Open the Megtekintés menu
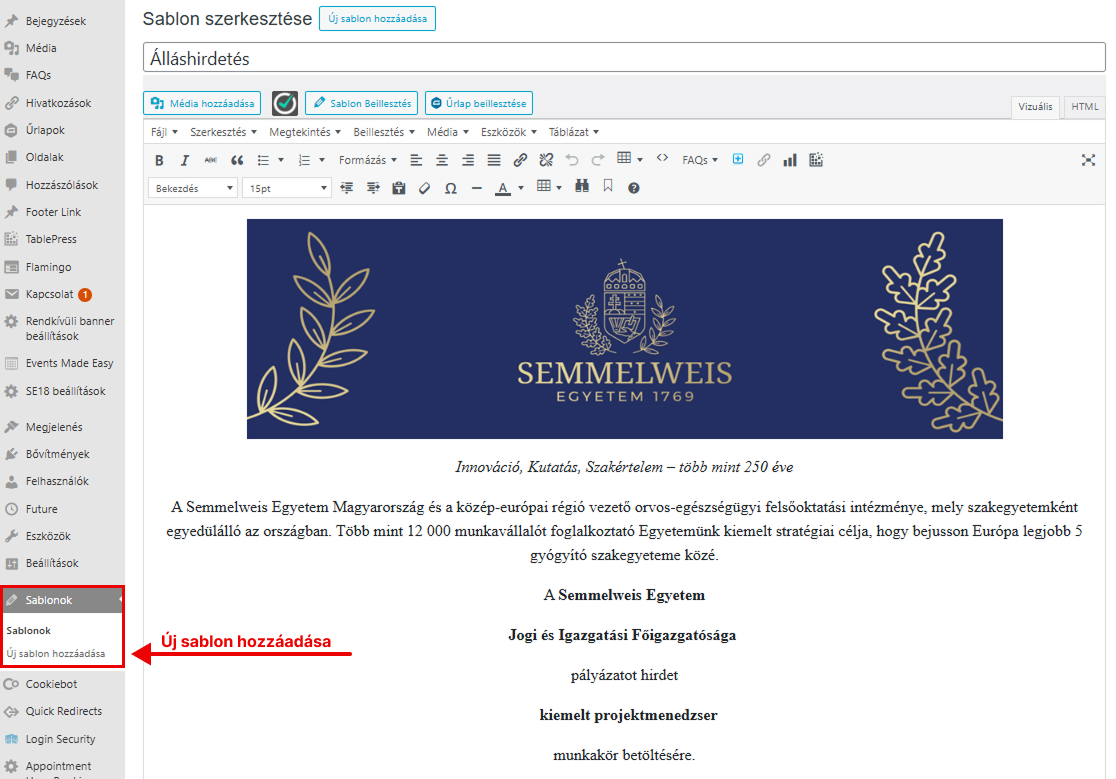Image resolution: width=1116 pixels, height=779 pixels. [305, 132]
